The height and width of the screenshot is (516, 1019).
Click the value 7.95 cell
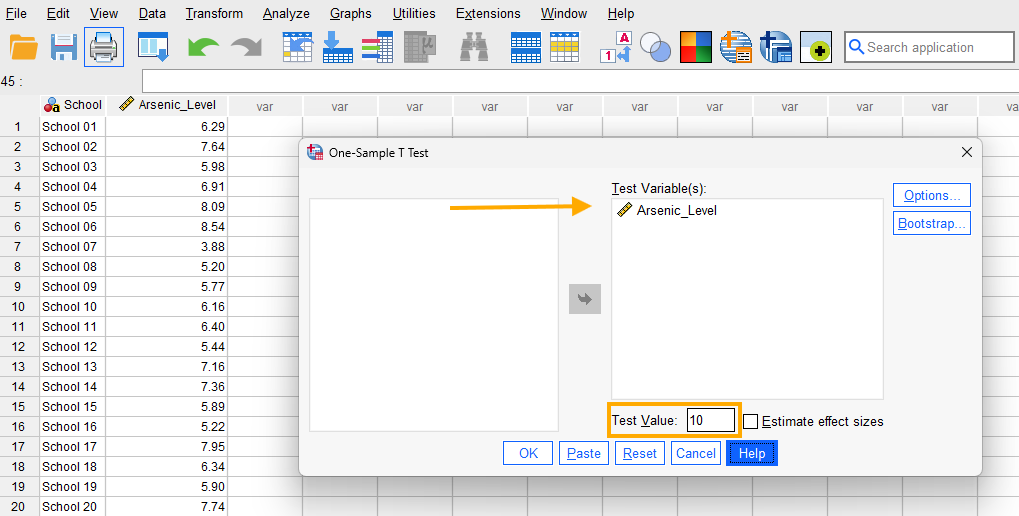pyautogui.click(x=167, y=447)
